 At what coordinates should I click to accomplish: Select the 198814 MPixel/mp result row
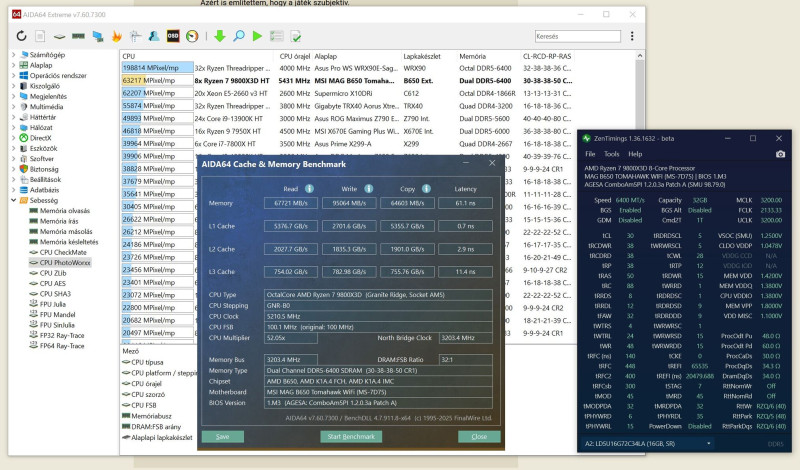(x=346, y=68)
